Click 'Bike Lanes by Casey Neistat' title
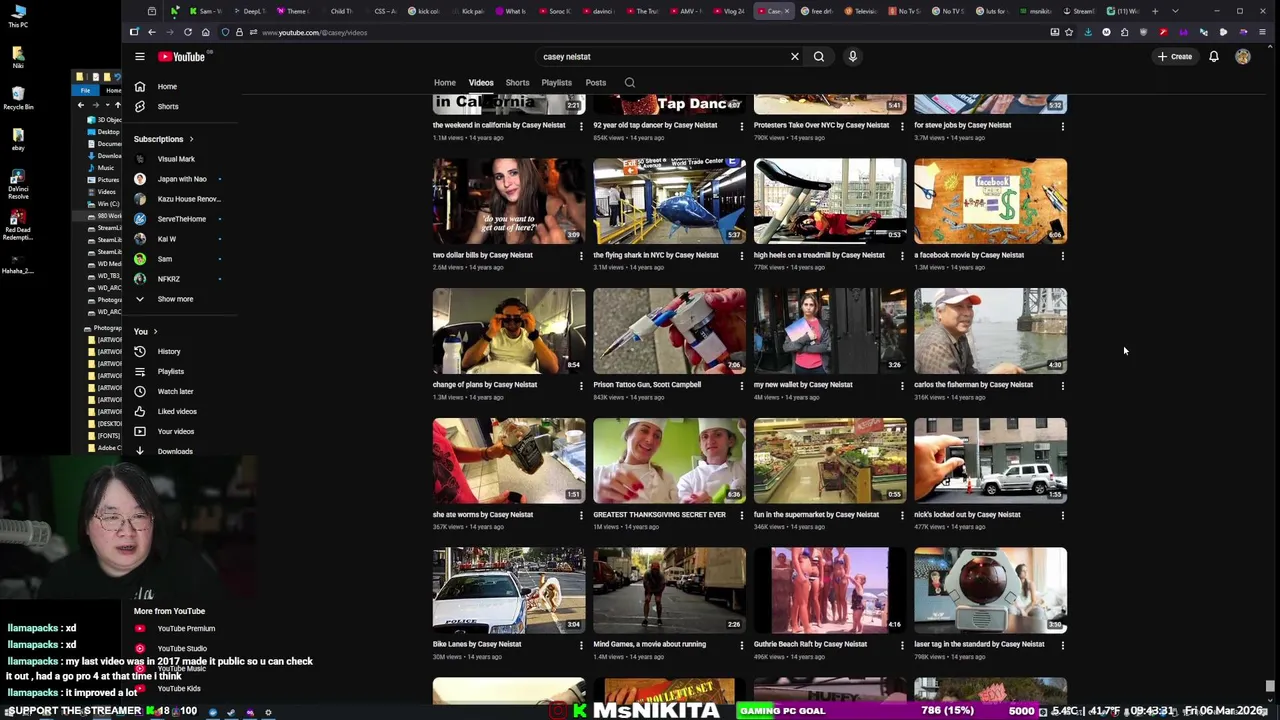Screen dimensions: 1280x720 click(x=477, y=645)
